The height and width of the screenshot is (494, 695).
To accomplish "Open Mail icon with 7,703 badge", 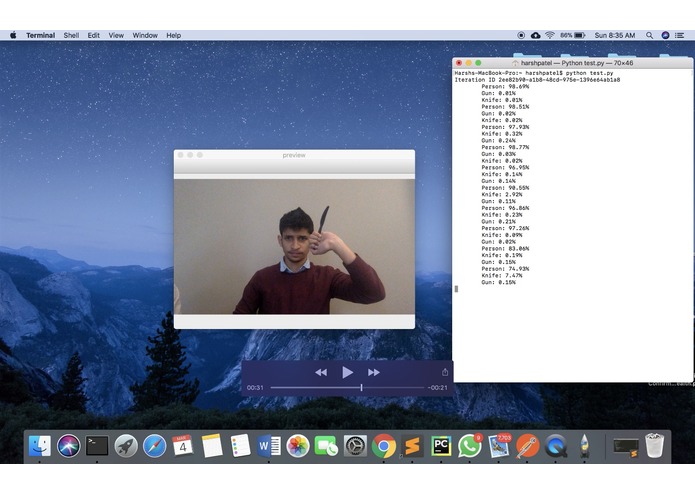I will (x=499, y=446).
